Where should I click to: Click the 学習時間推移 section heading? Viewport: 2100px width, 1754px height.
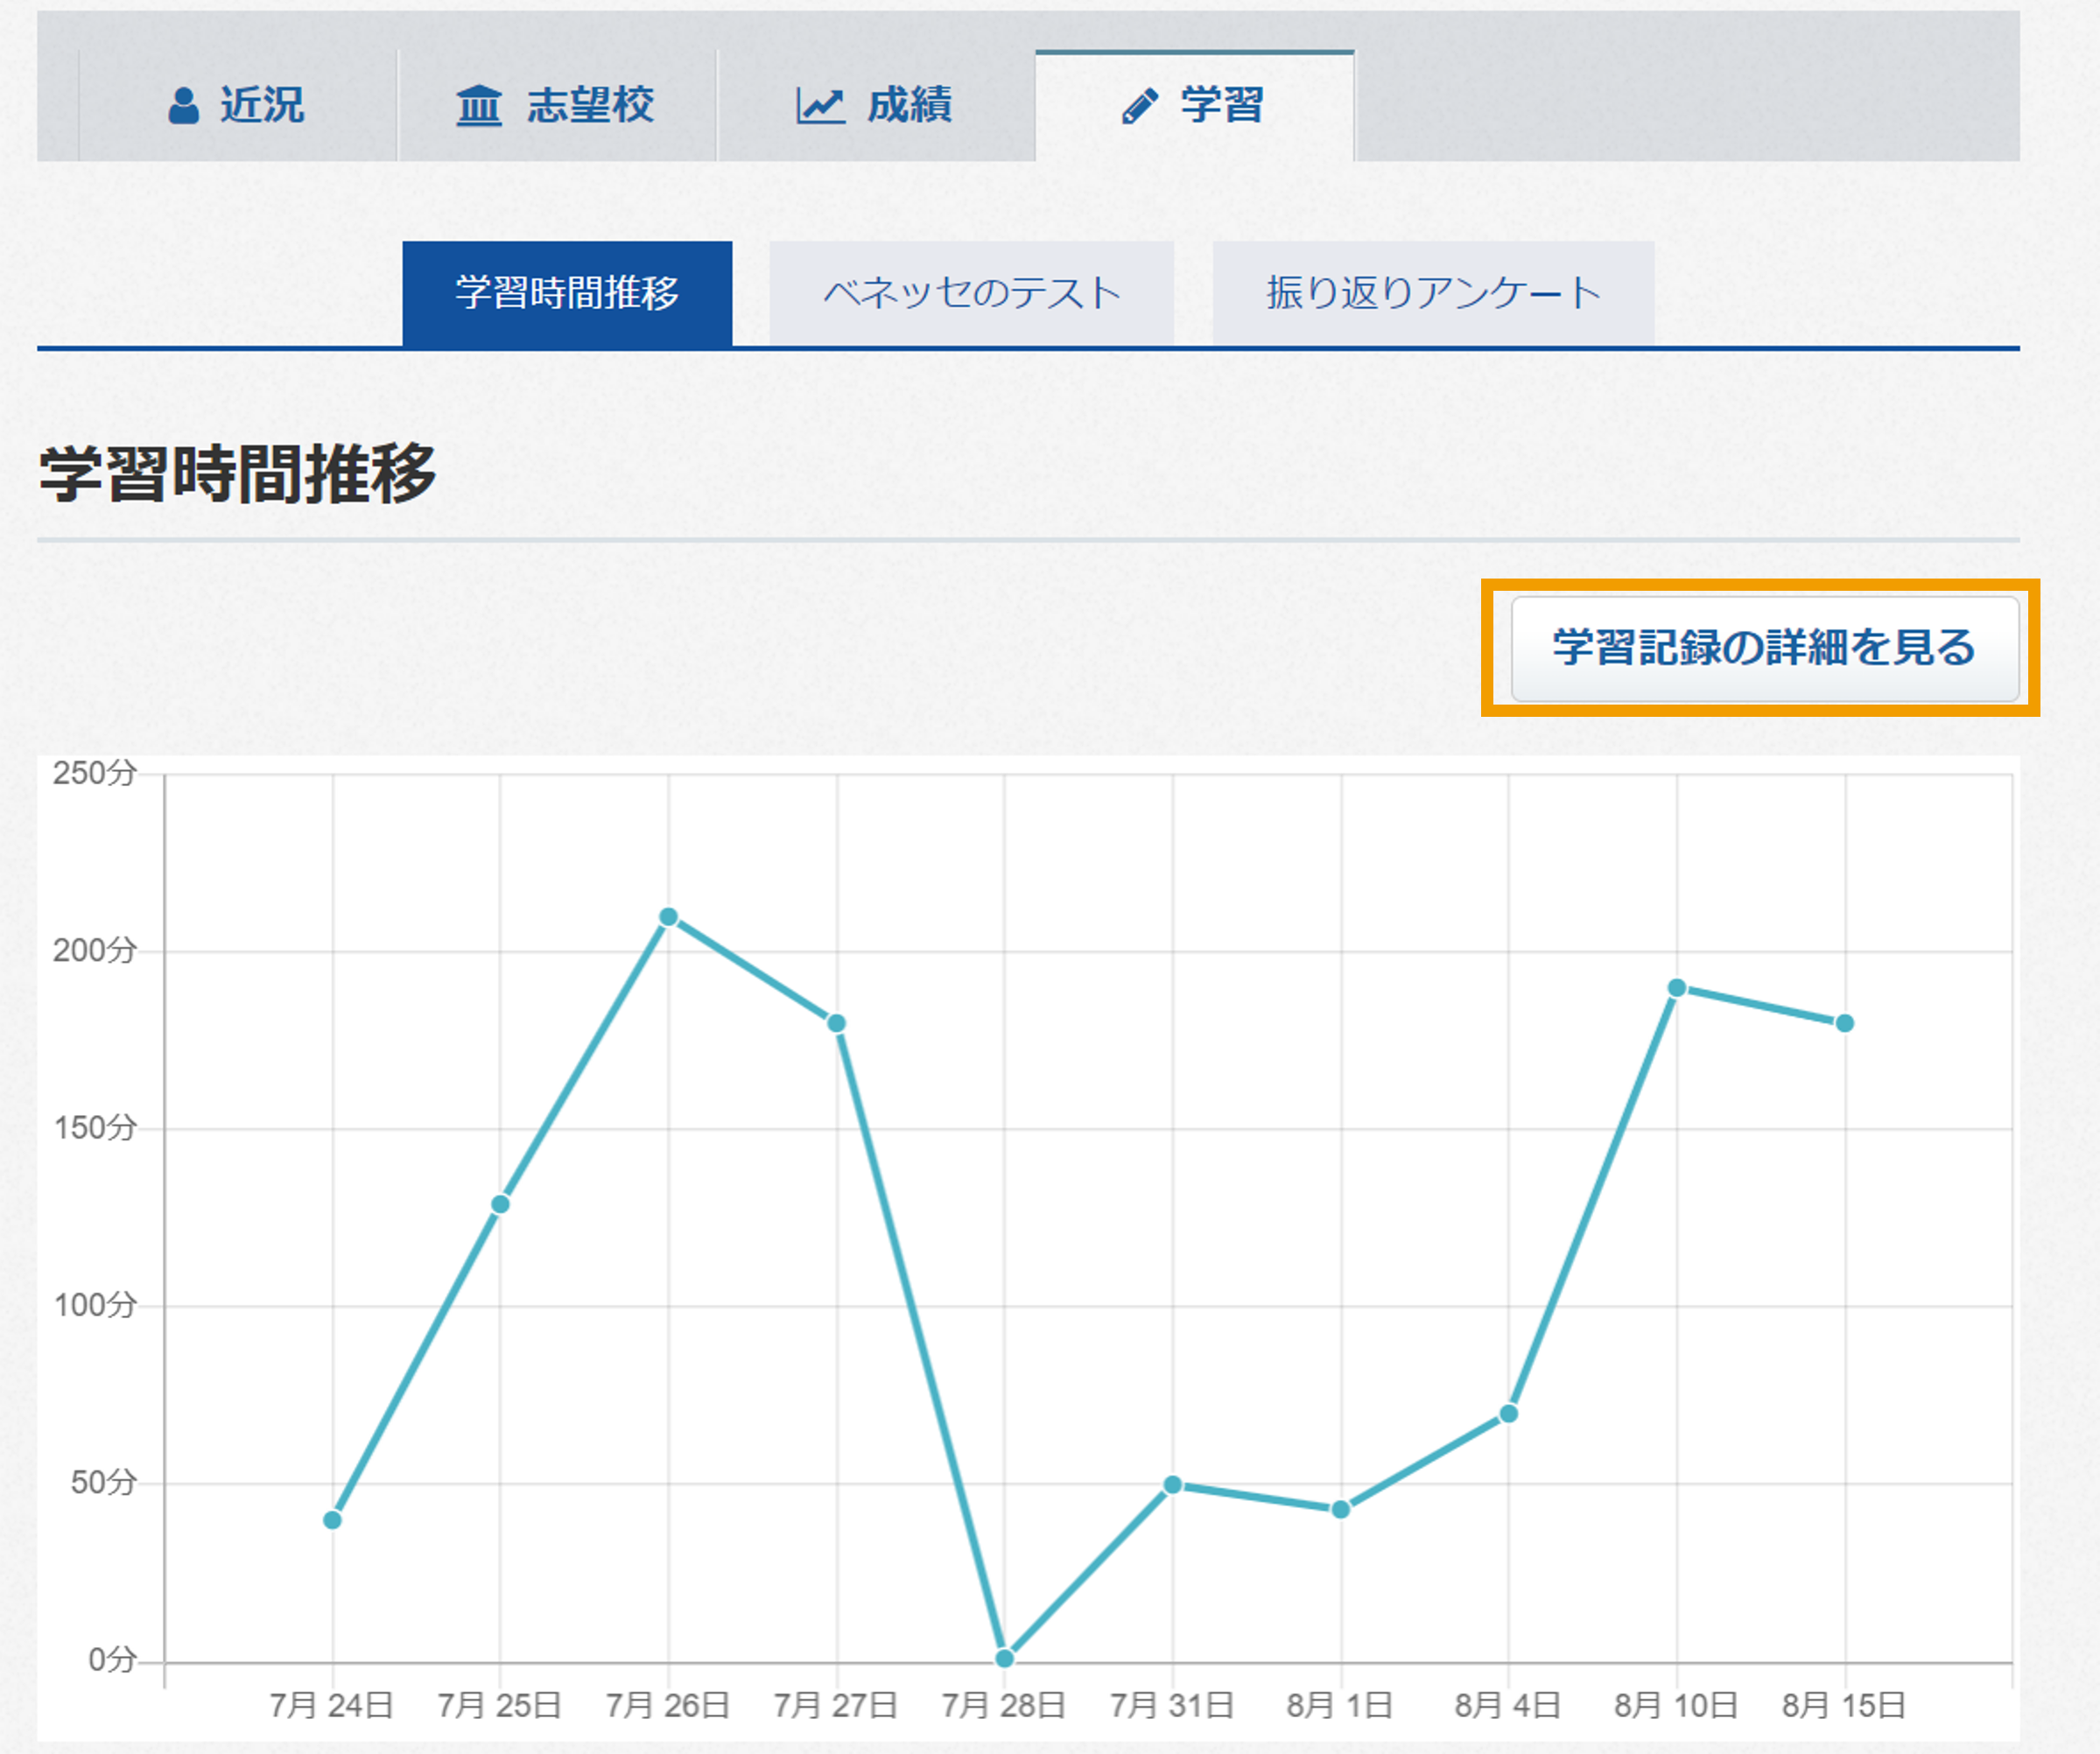tap(238, 473)
